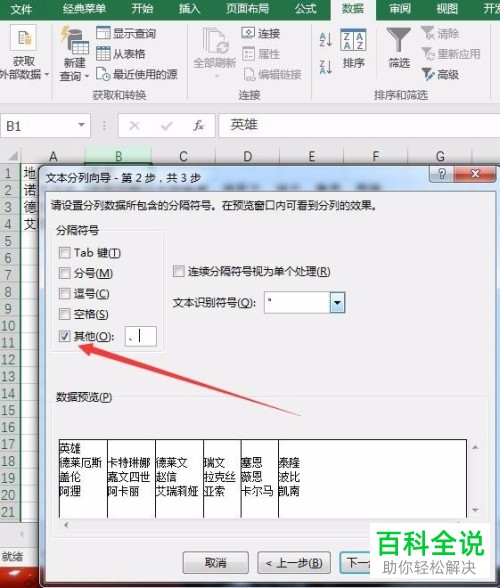Image resolution: width=500 pixels, height=588 pixels.
Task: Switch to the 视图 tab
Action: coord(447,9)
